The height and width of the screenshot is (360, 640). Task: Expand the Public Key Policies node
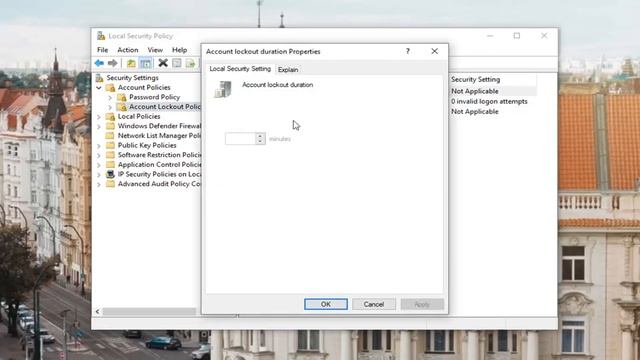(99, 146)
